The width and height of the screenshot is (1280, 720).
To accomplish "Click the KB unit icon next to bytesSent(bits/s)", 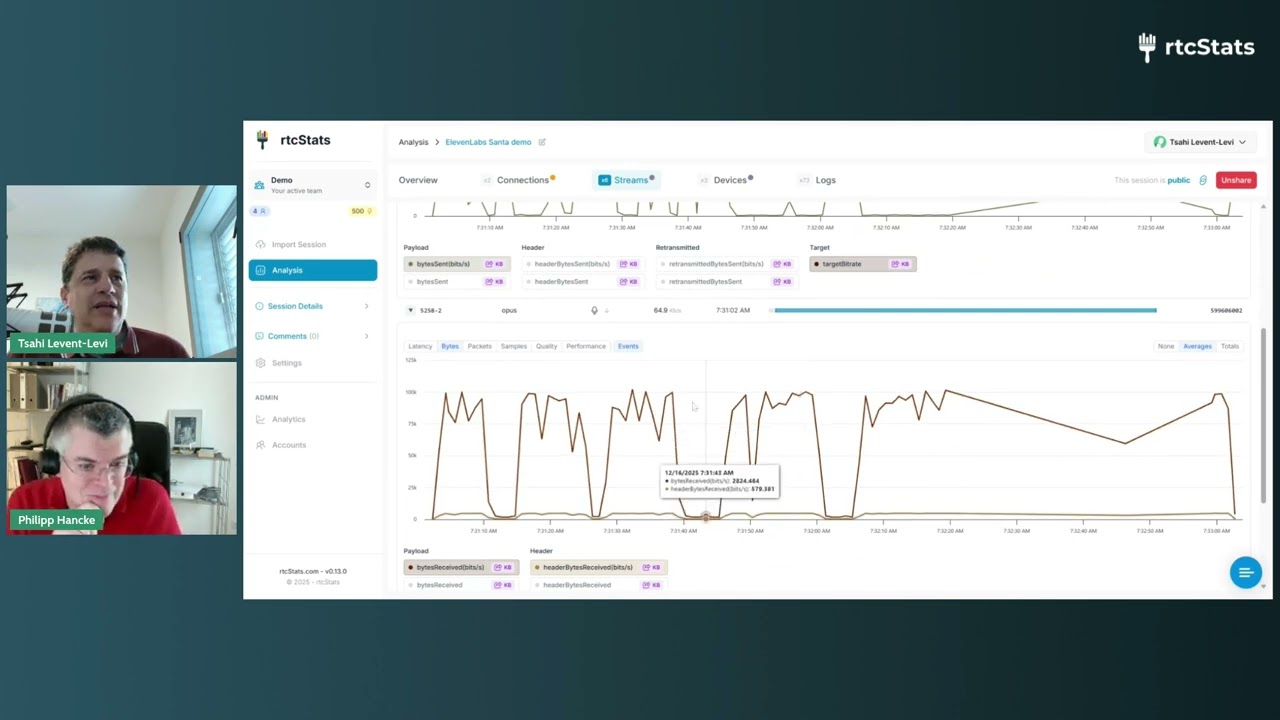I will click(x=495, y=264).
